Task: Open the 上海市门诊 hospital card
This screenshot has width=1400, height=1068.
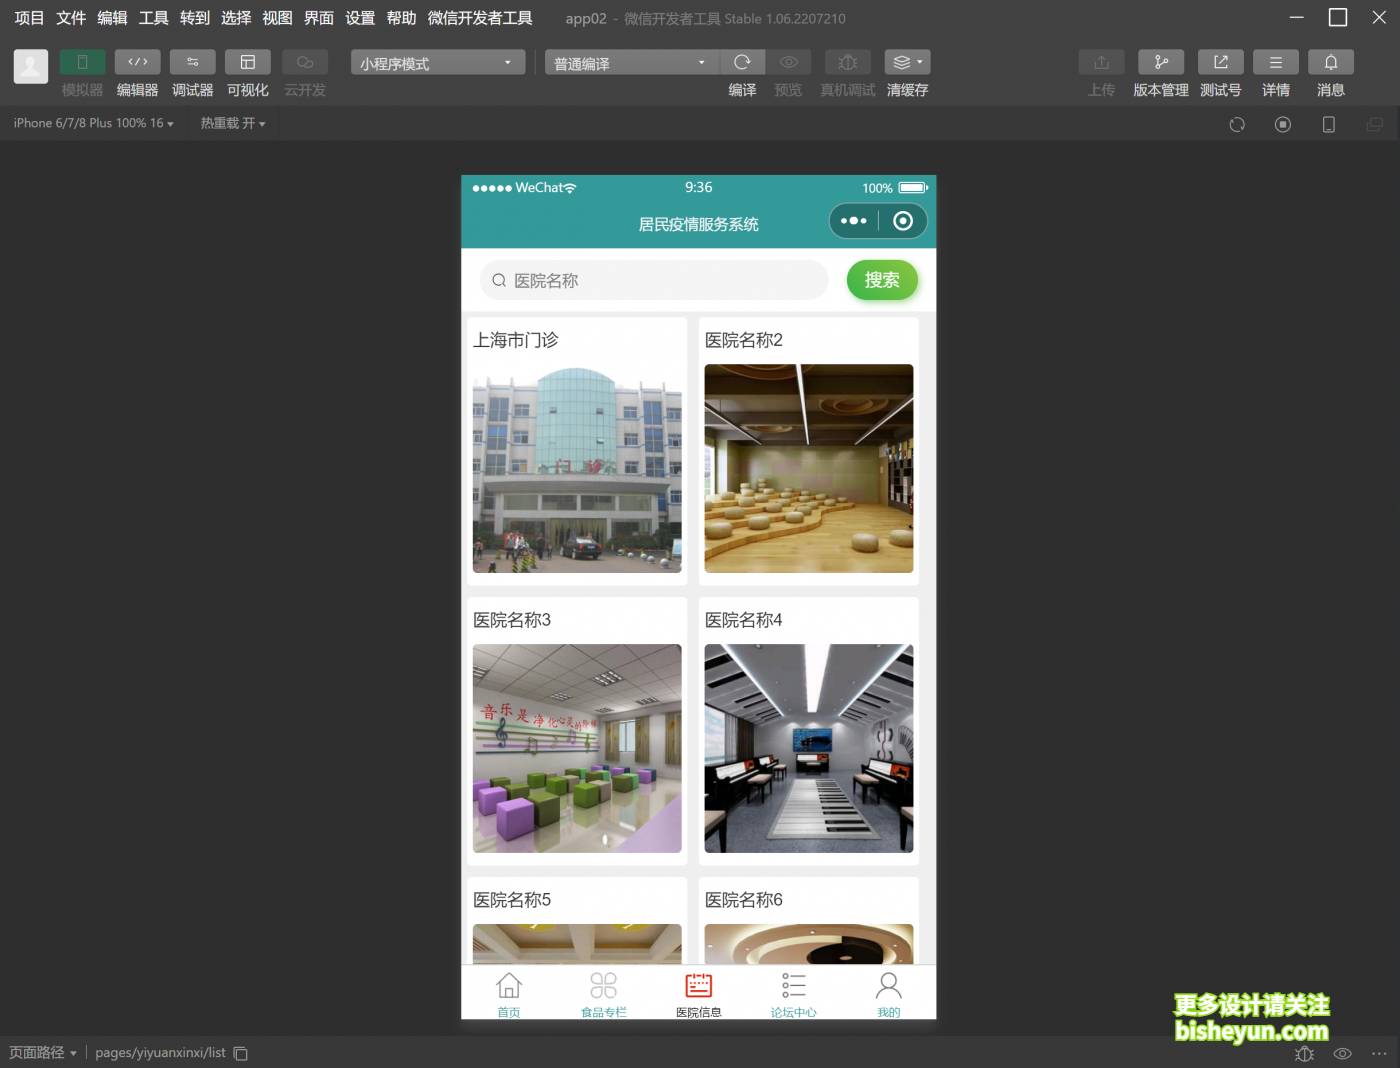Action: click(x=577, y=452)
